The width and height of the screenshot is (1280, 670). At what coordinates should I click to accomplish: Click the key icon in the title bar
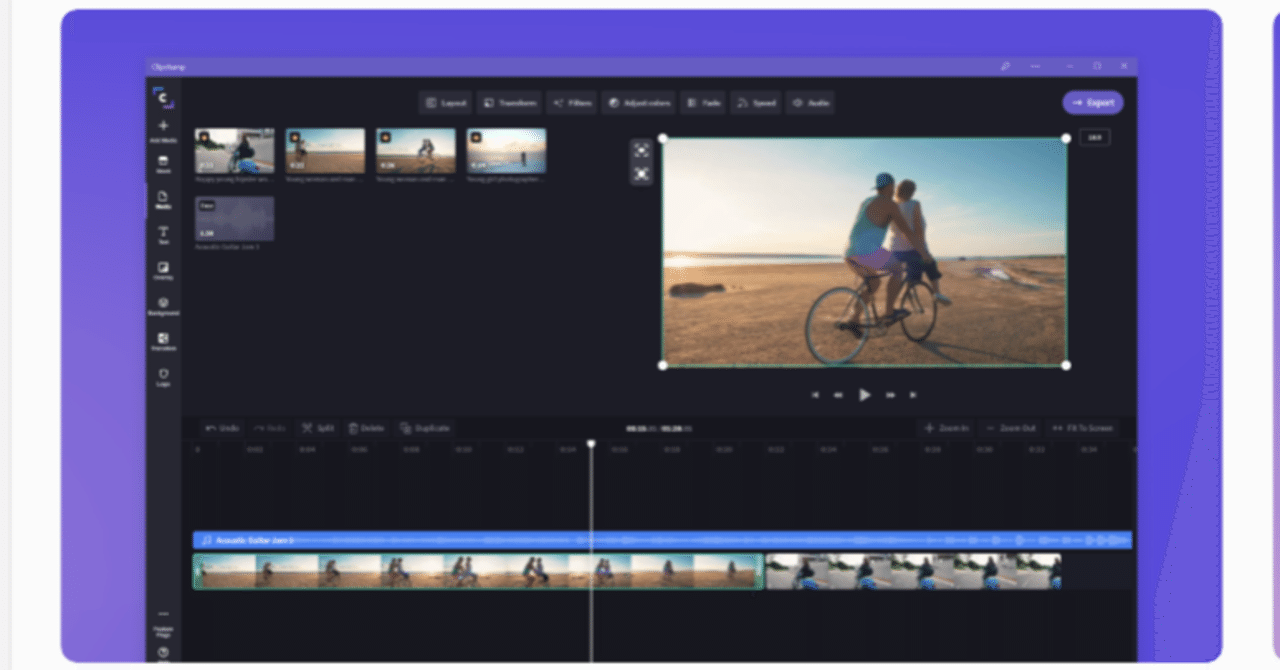(1005, 66)
